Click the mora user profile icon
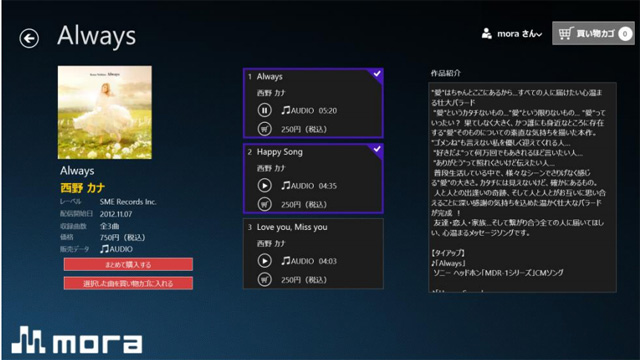 tap(487, 33)
